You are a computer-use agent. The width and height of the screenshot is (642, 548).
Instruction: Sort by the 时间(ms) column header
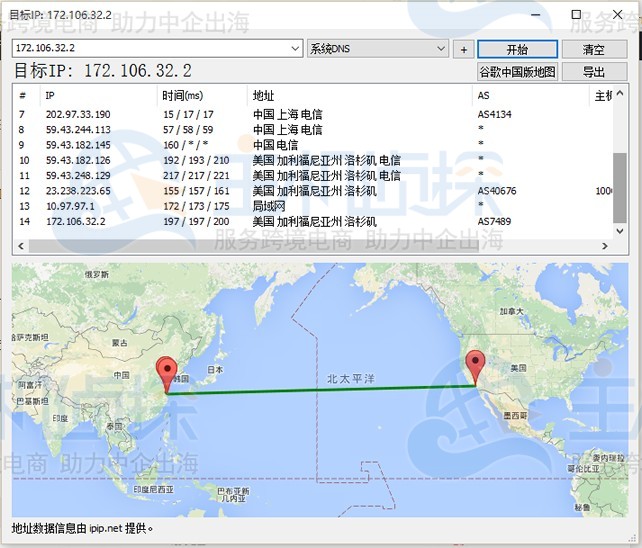coord(182,95)
